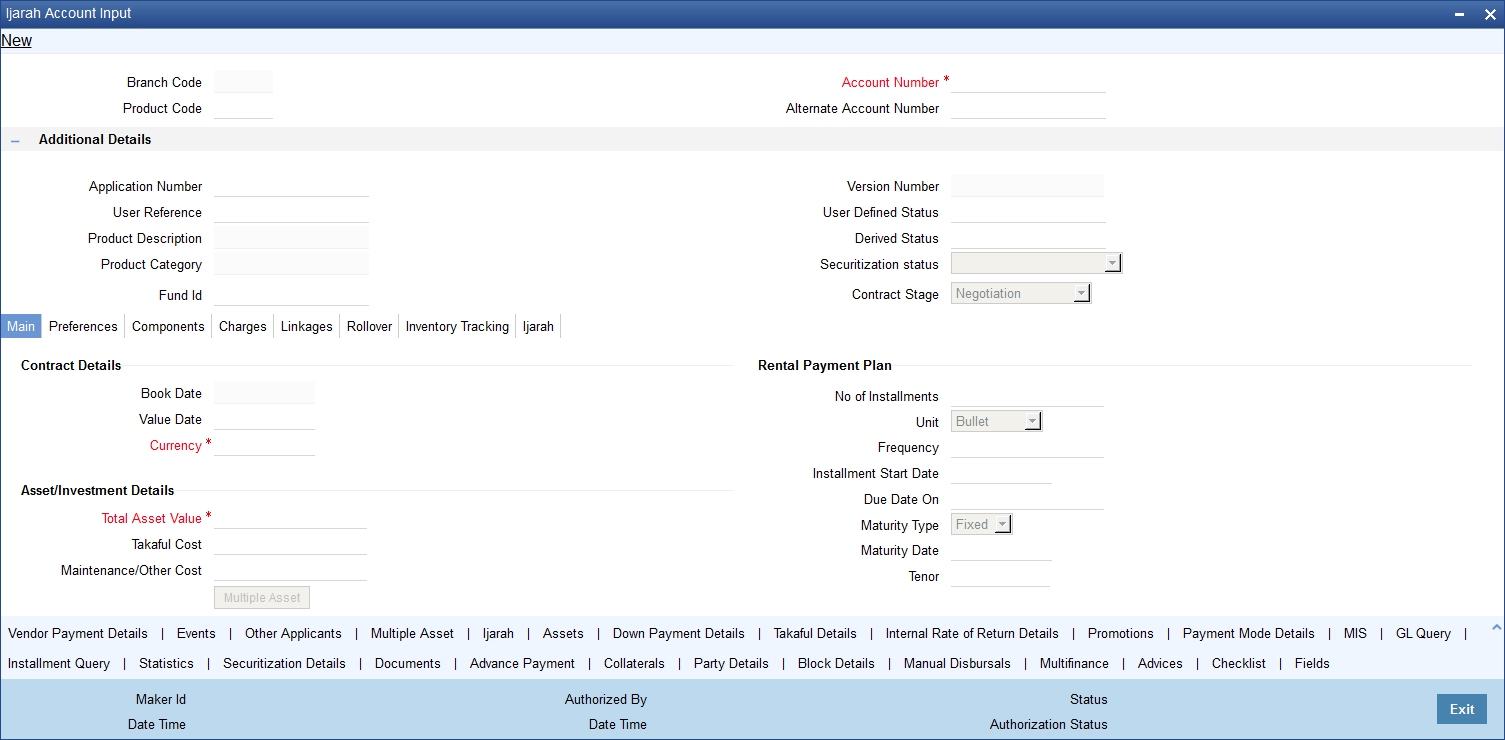The image size is (1505, 740).
Task: Click the Installment Start Date field
Action: 1001,474
